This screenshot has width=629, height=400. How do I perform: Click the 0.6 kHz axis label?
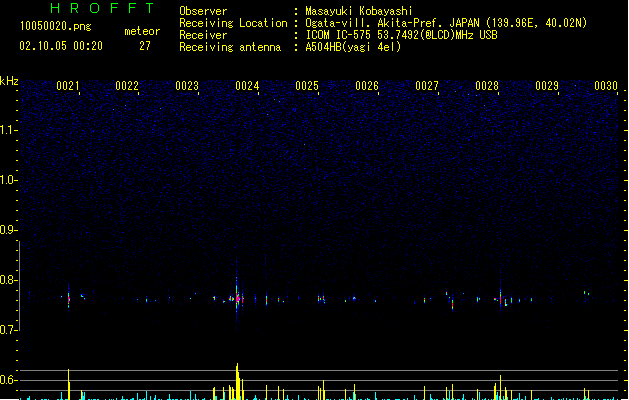pyautogui.click(x=8, y=380)
